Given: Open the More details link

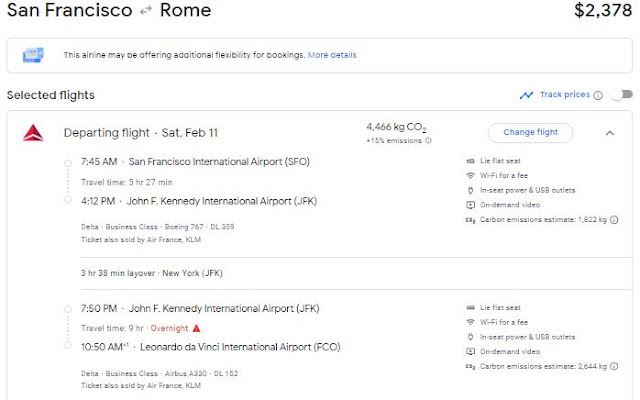Looking at the screenshot, I should click(x=332, y=55).
